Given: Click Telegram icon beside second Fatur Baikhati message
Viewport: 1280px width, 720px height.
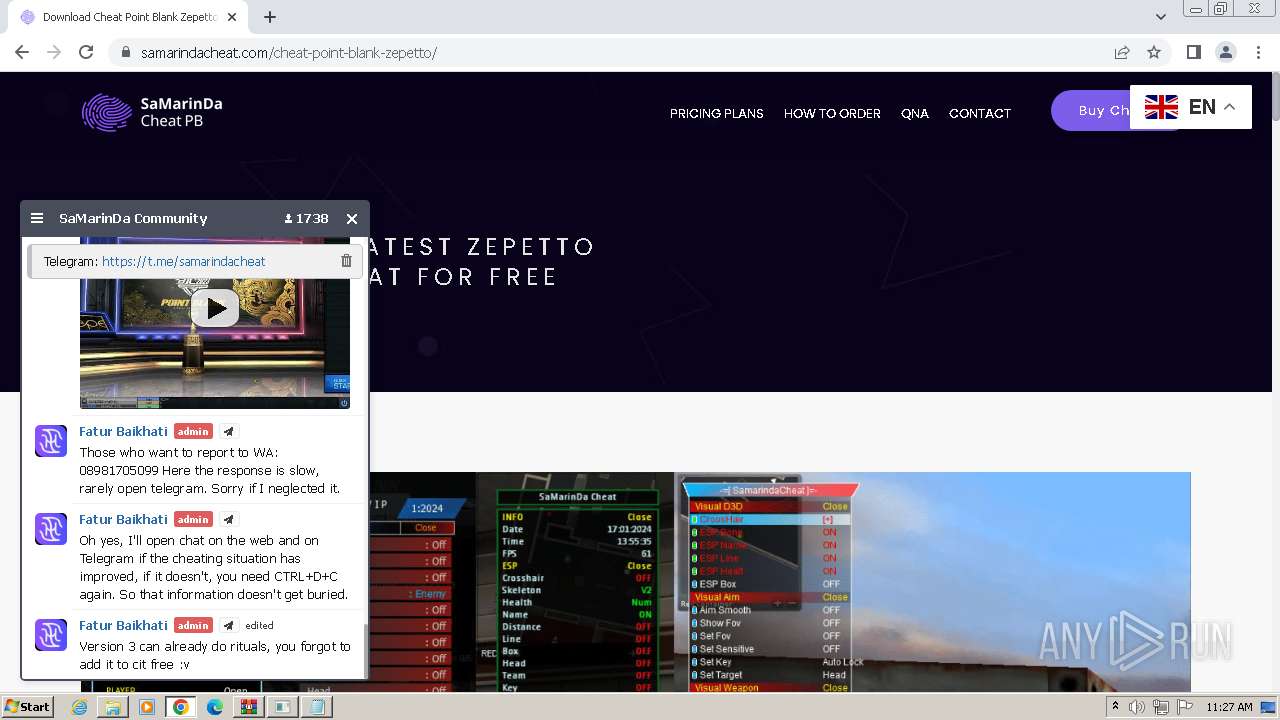Looking at the screenshot, I should point(228,520).
